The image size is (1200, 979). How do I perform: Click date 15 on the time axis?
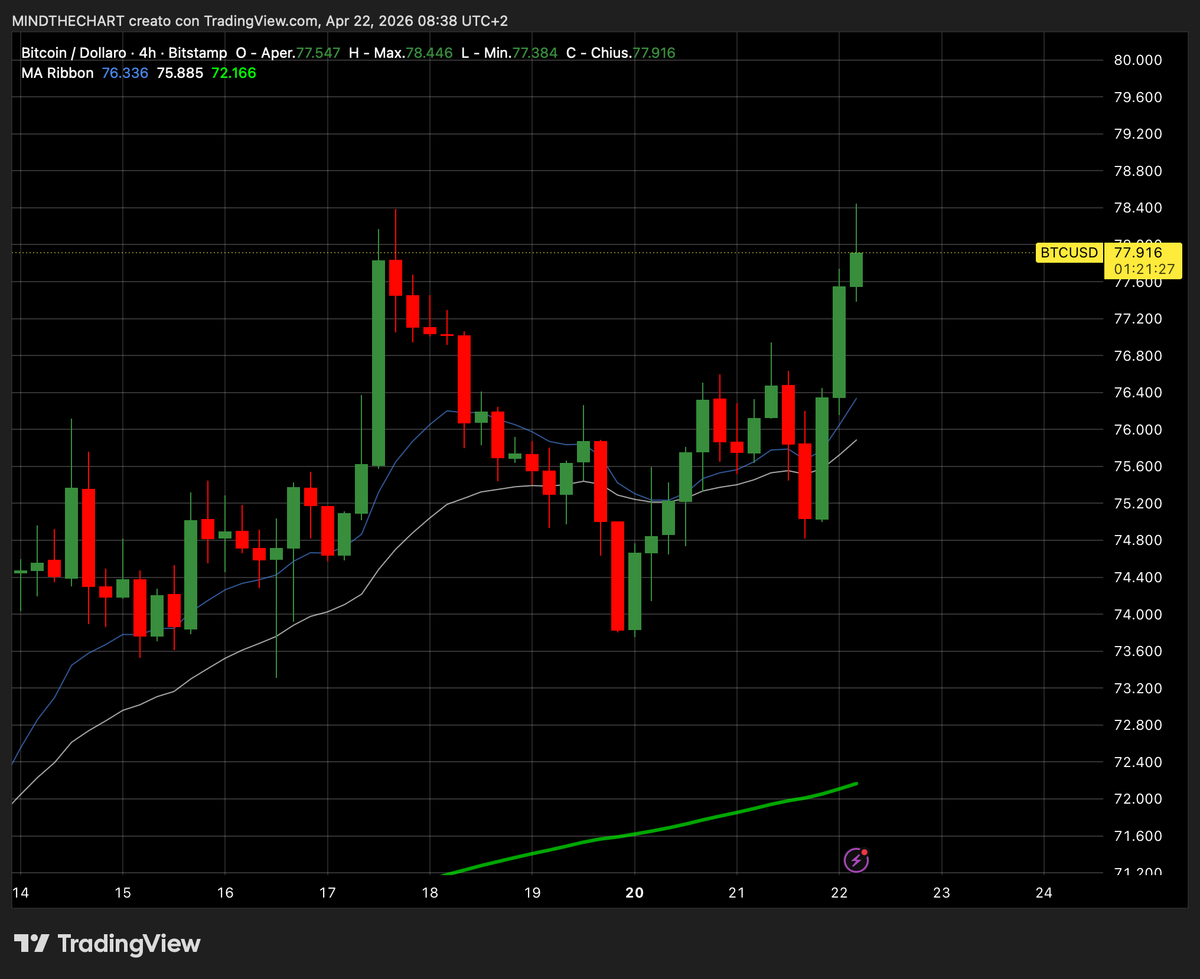click(123, 892)
